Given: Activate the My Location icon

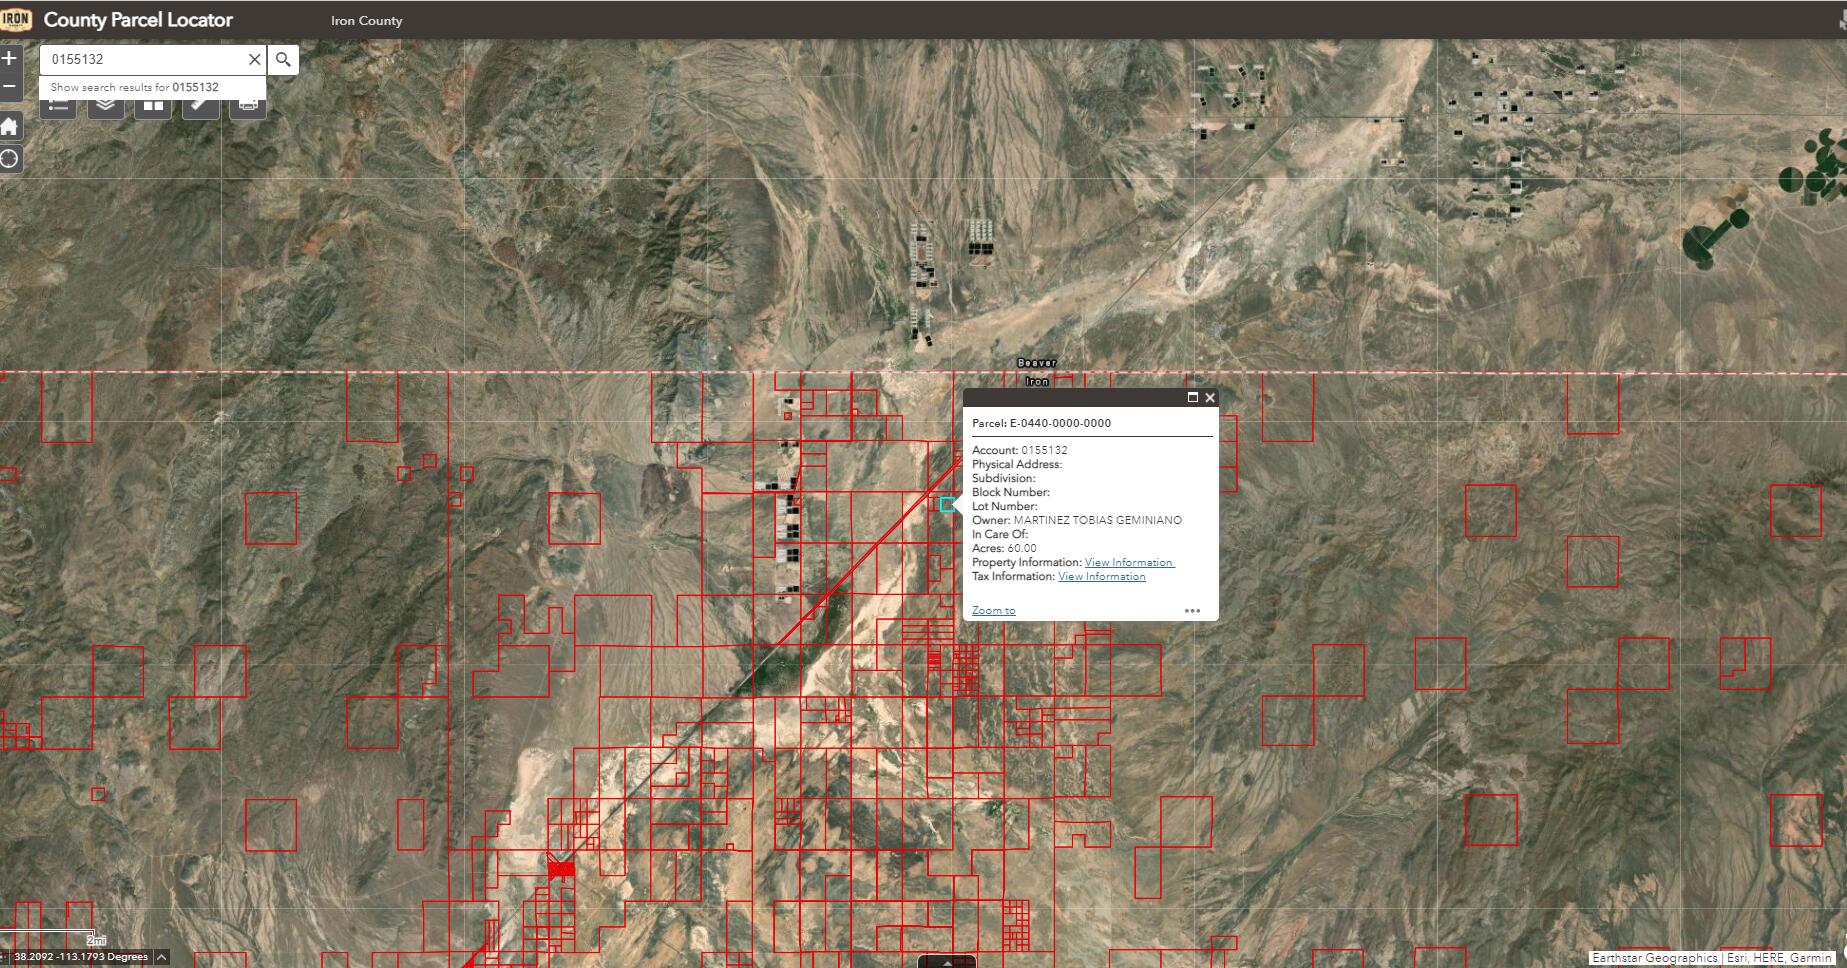Looking at the screenshot, I should [10, 158].
